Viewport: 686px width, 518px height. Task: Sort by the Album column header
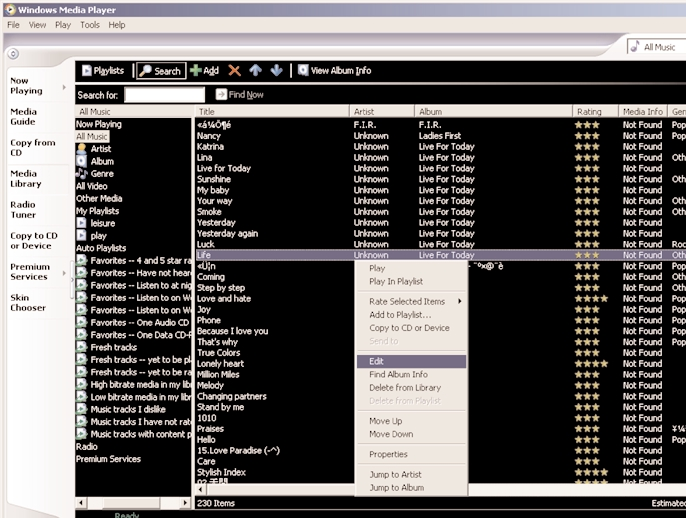coord(494,112)
